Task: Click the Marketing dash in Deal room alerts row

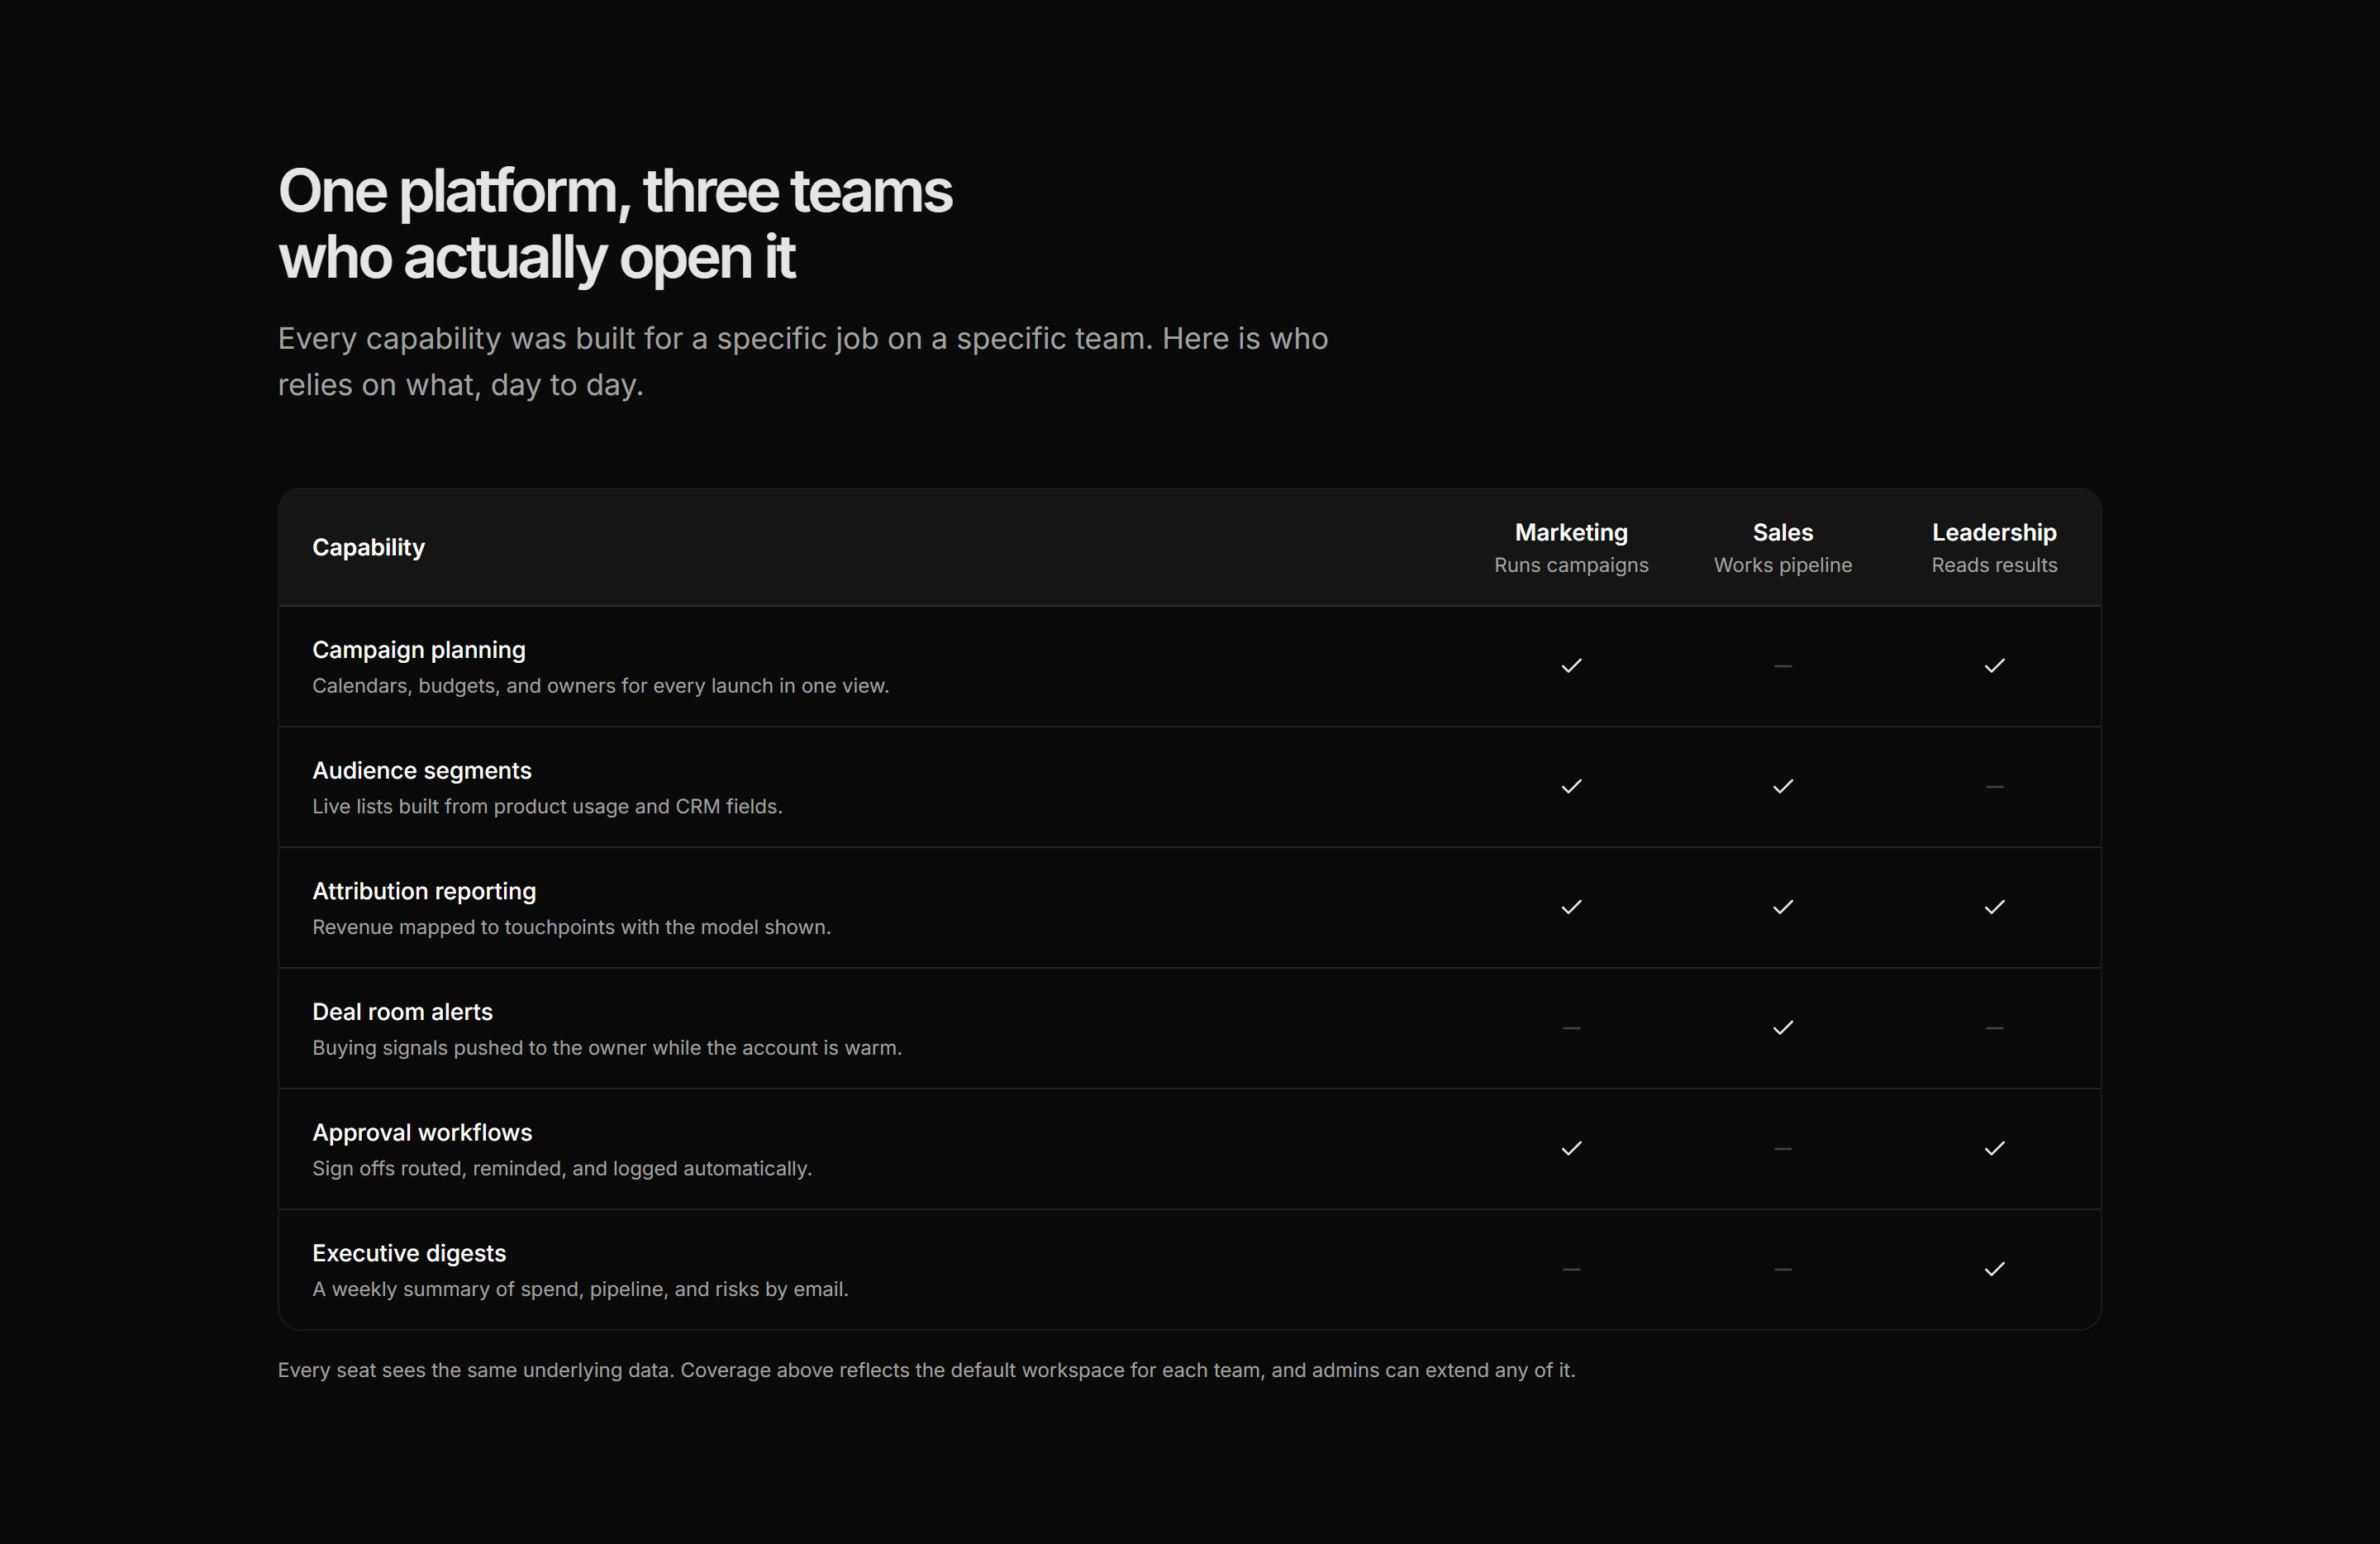Action: pos(1571,1028)
